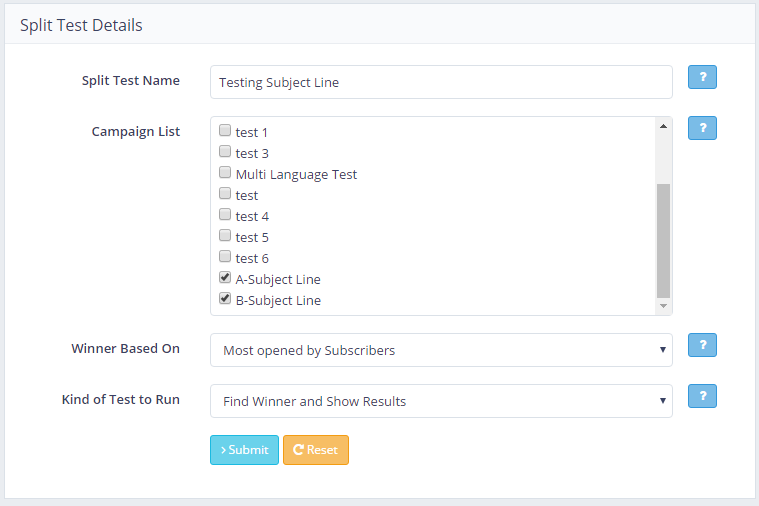Click the campaign list scrollbar thumb
The image size is (759, 506).
click(662, 240)
